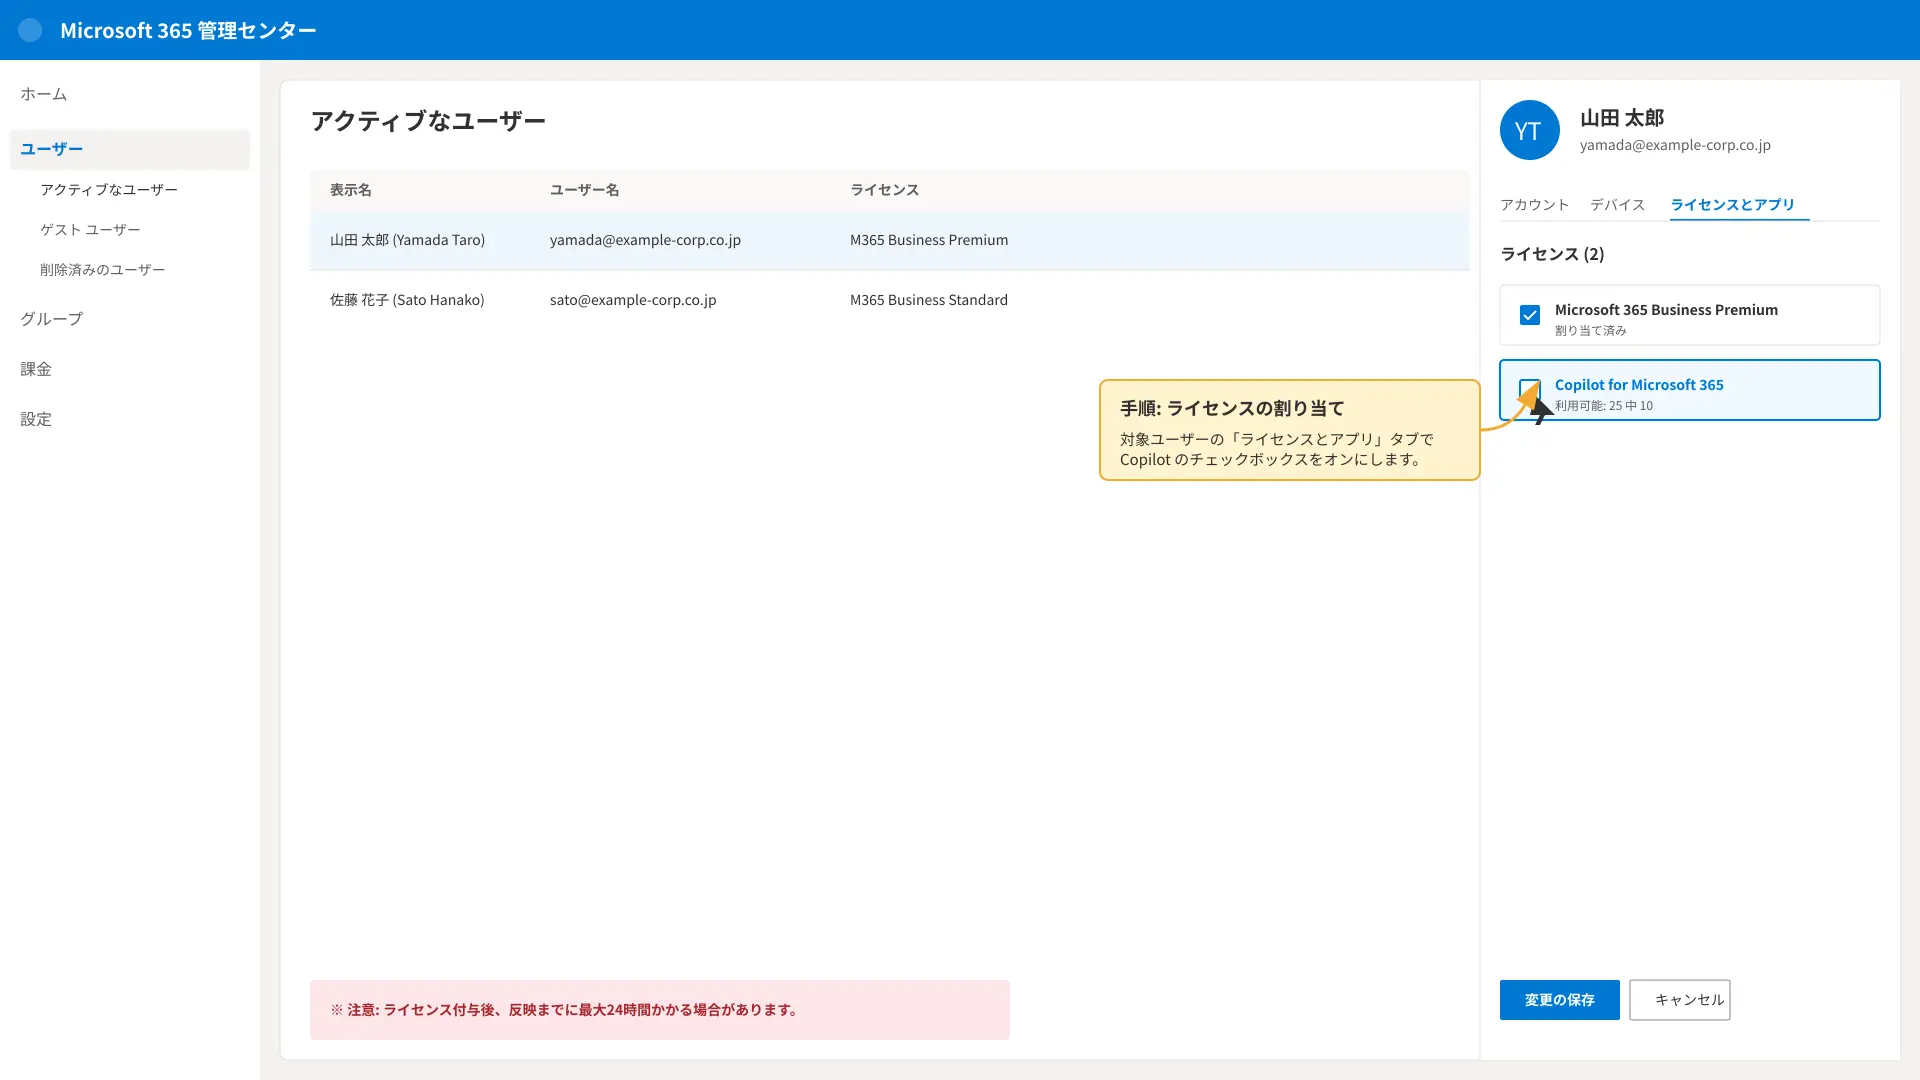The image size is (1920, 1080).
Task: Uncheck Microsoft 365 Business Premium license
Action: 1529,315
